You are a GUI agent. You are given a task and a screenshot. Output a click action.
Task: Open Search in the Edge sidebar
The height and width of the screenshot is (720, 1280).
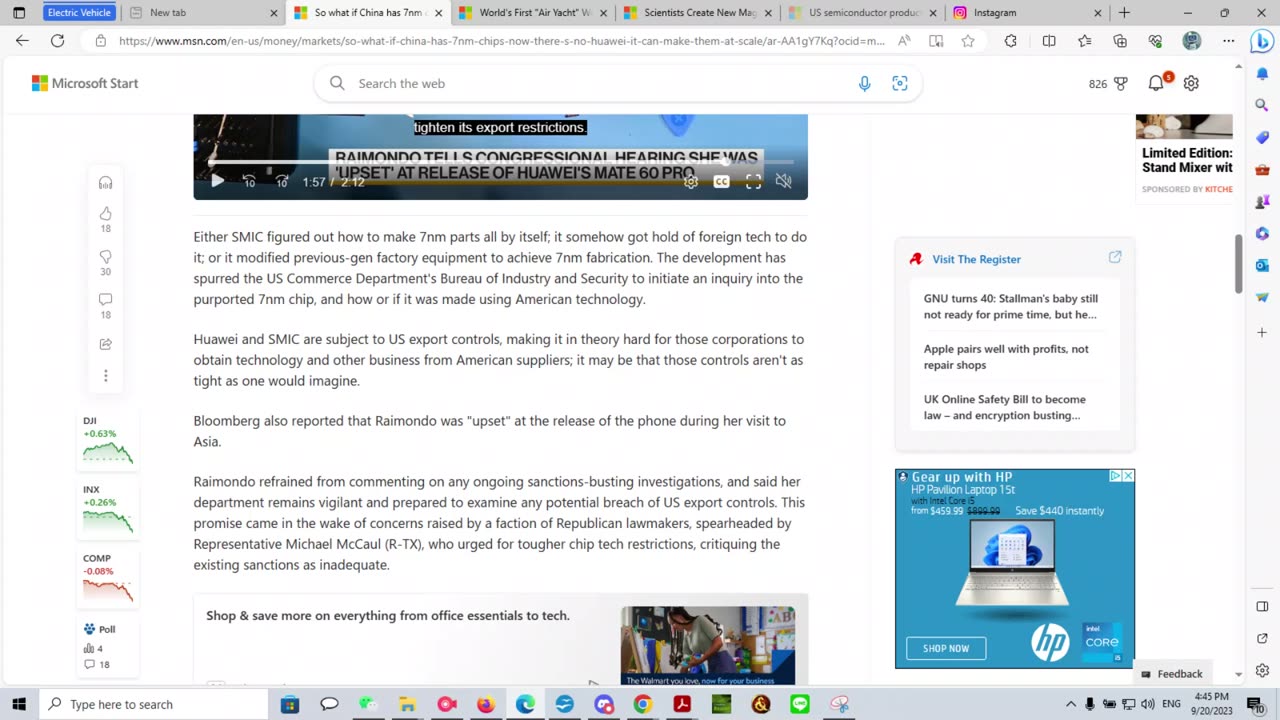(x=1262, y=103)
